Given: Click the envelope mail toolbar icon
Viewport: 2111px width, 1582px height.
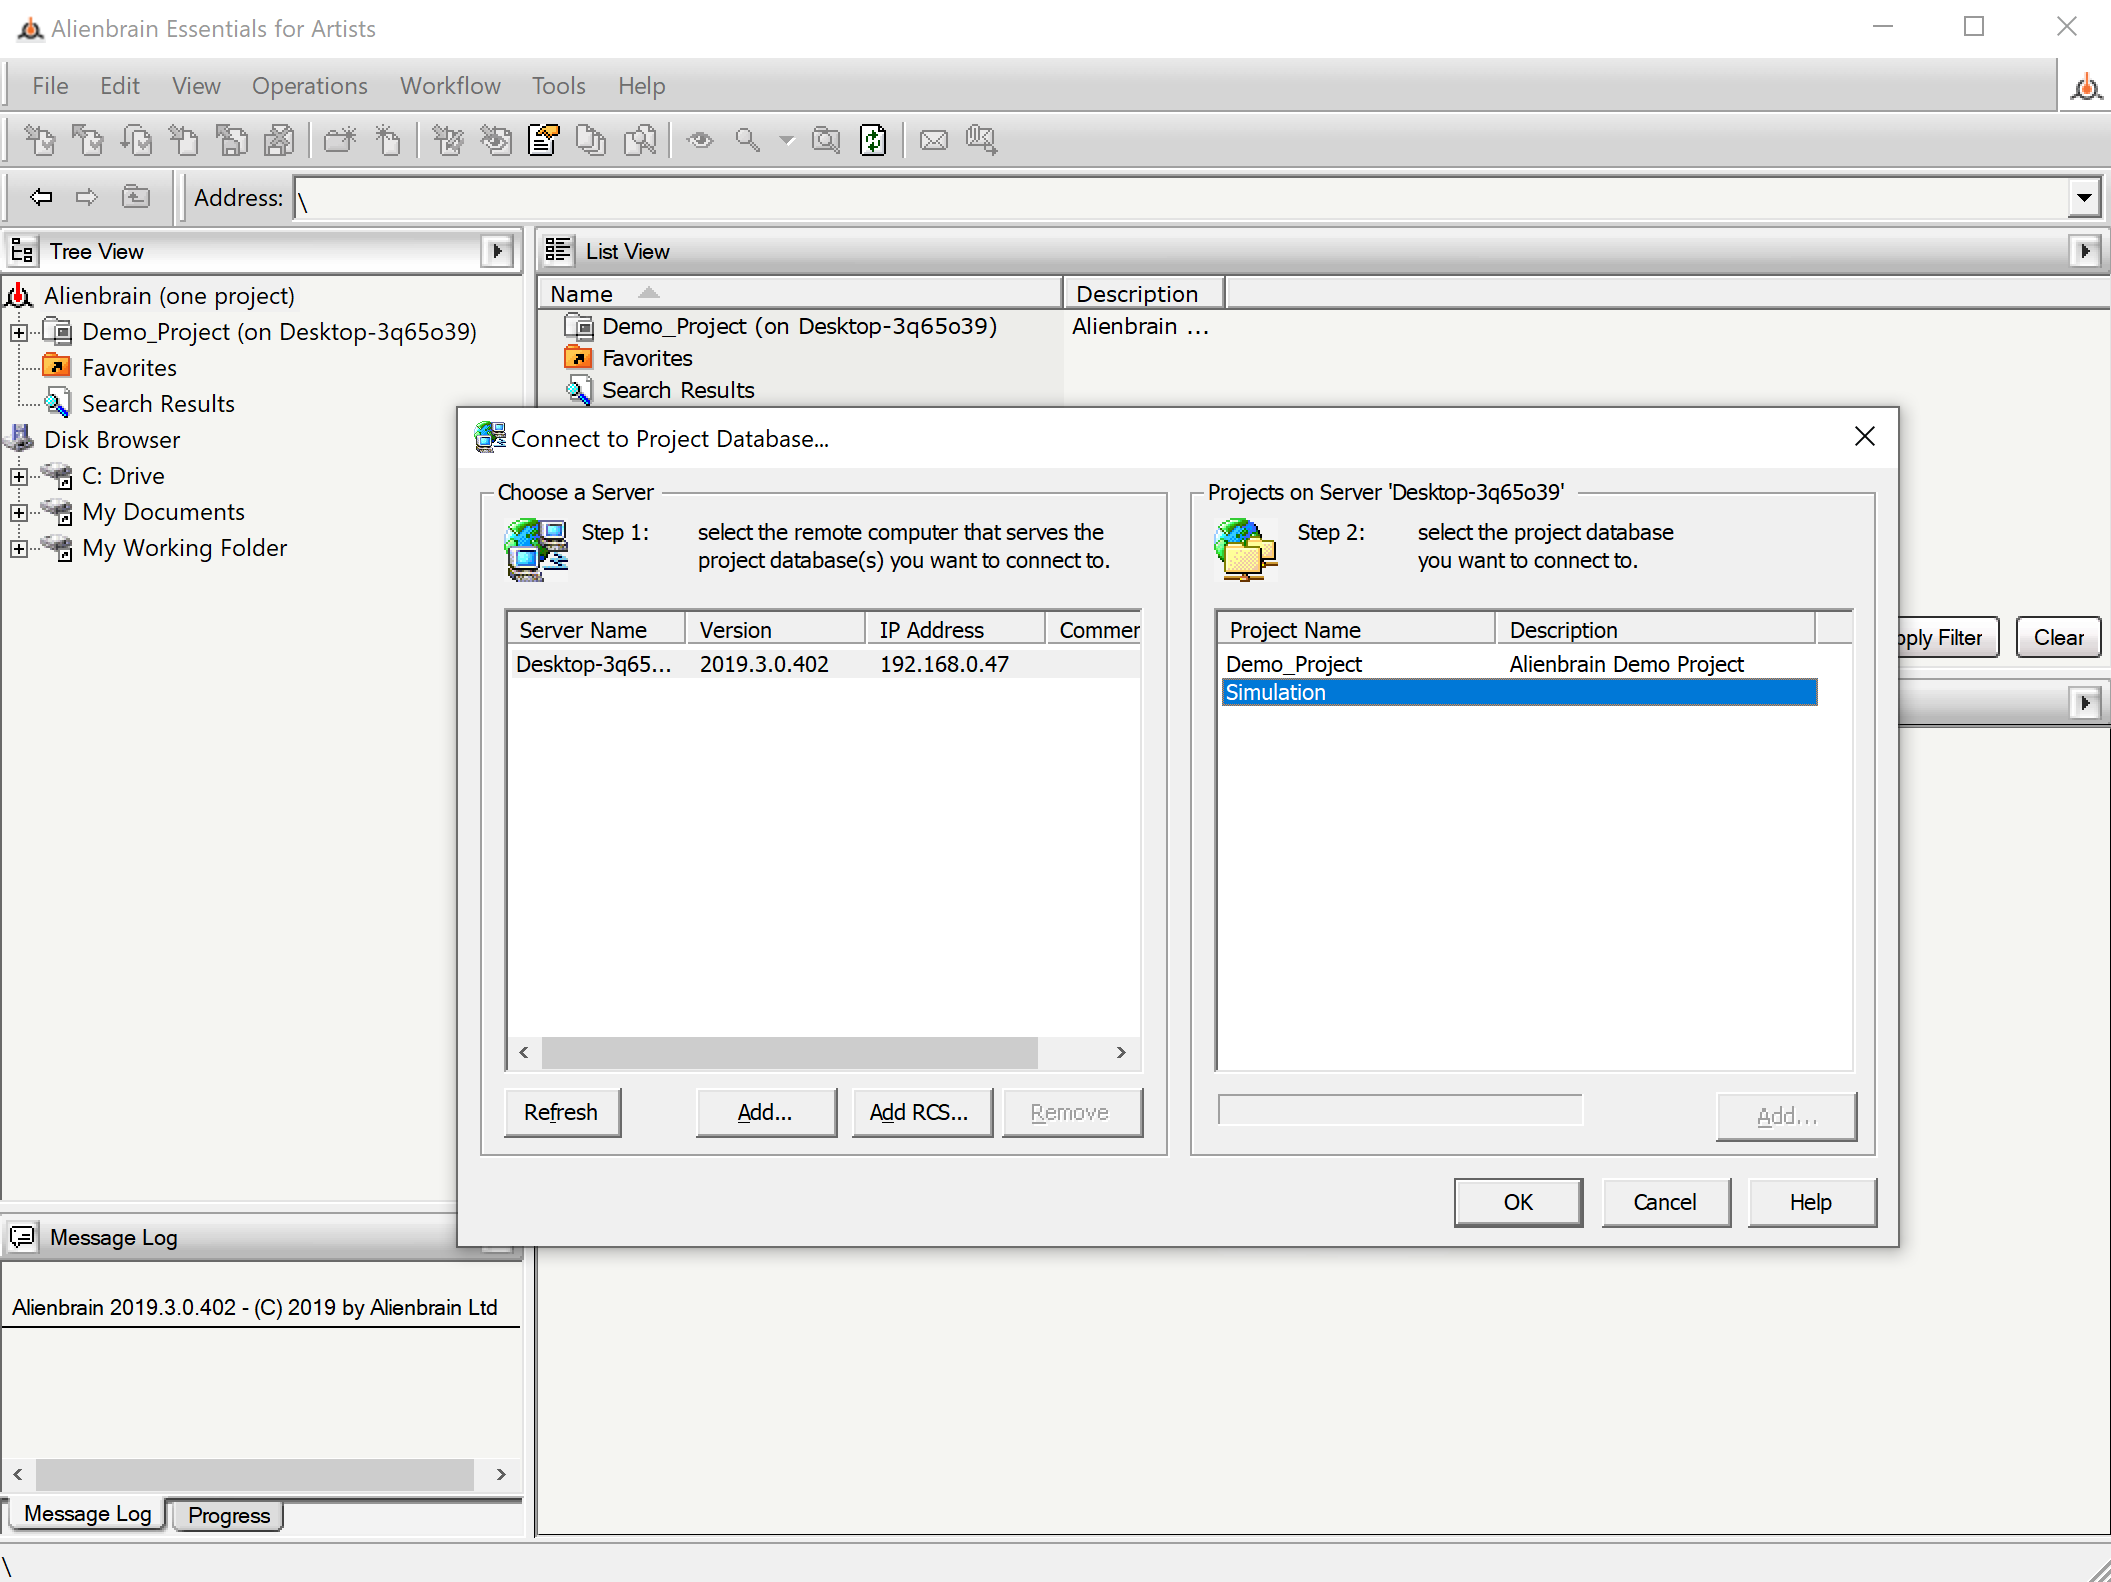Looking at the screenshot, I should tap(933, 140).
